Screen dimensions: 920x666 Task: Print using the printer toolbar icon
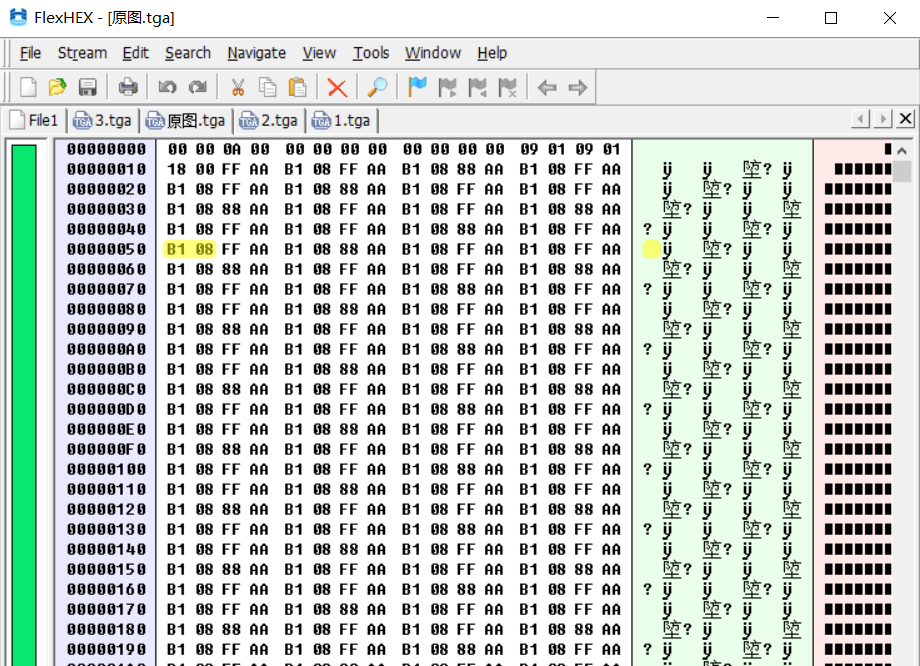pos(127,87)
